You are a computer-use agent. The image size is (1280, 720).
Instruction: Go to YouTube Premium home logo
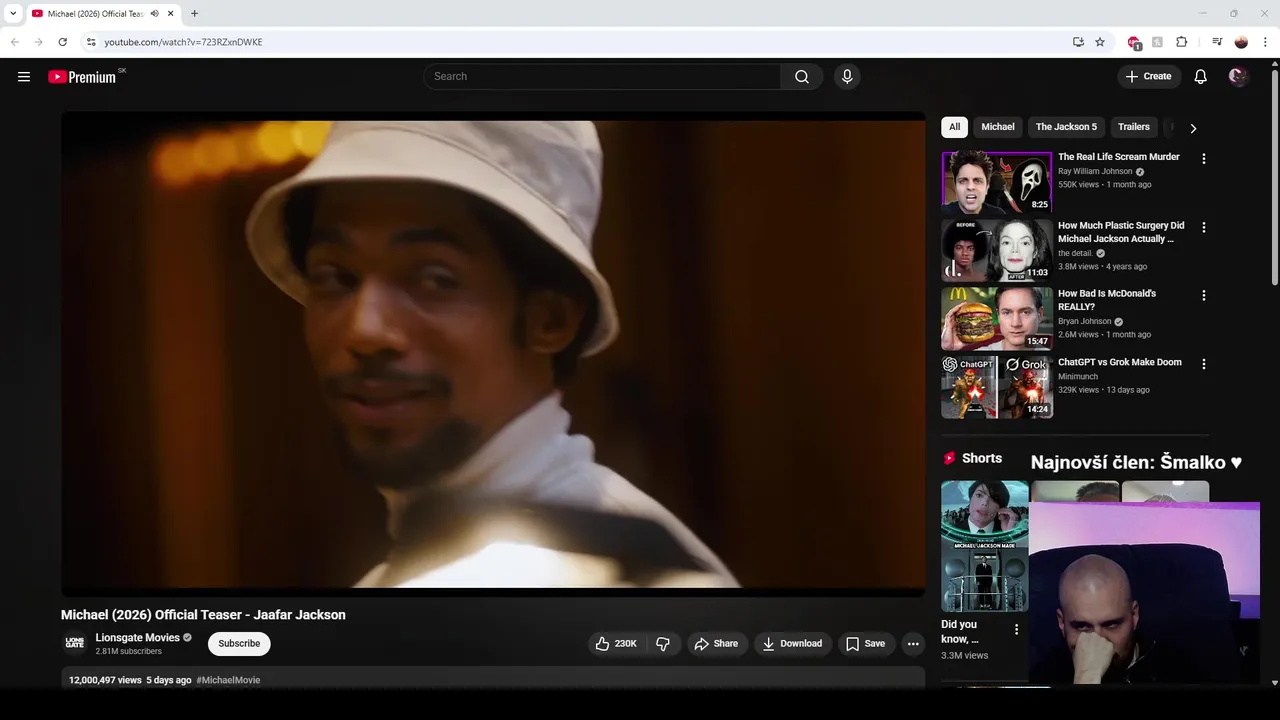pyautogui.click(x=82, y=77)
